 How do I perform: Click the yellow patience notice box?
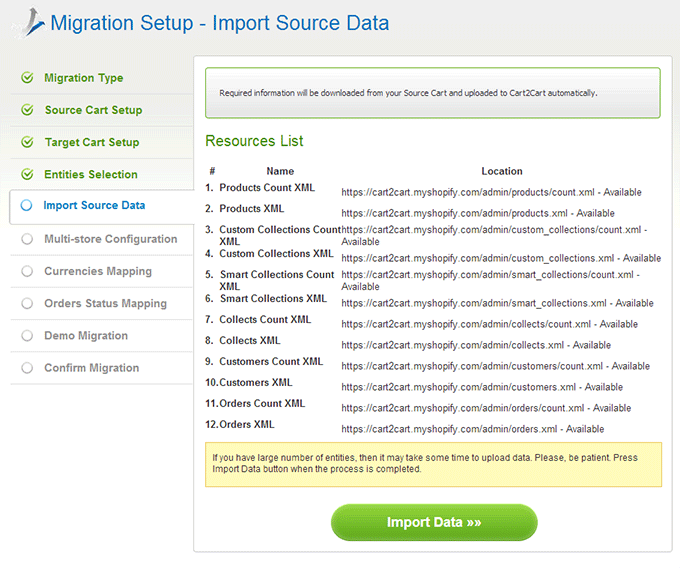point(433,464)
